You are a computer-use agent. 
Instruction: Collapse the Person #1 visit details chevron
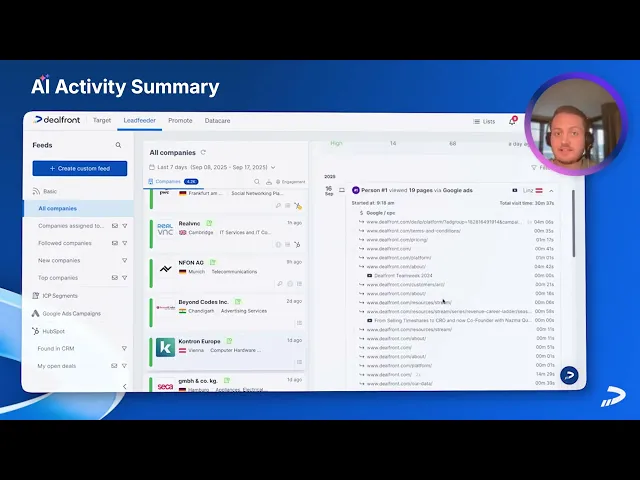click(551, 191)
